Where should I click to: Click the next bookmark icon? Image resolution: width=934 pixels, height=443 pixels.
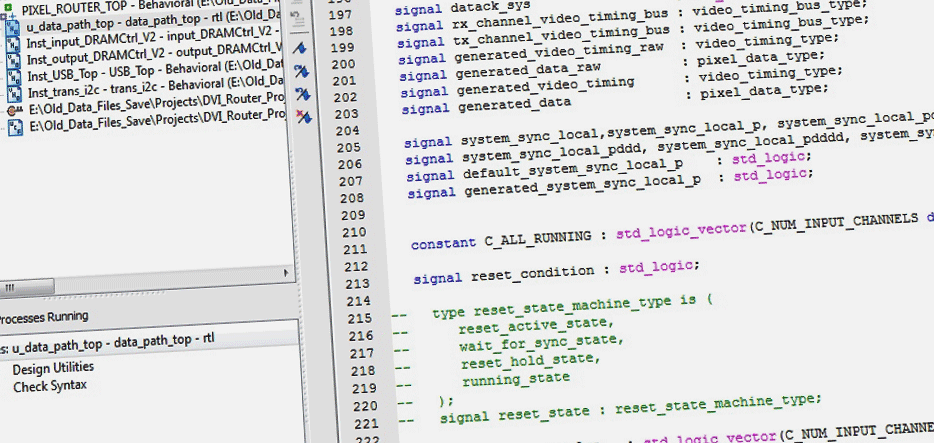click(302, 72)
